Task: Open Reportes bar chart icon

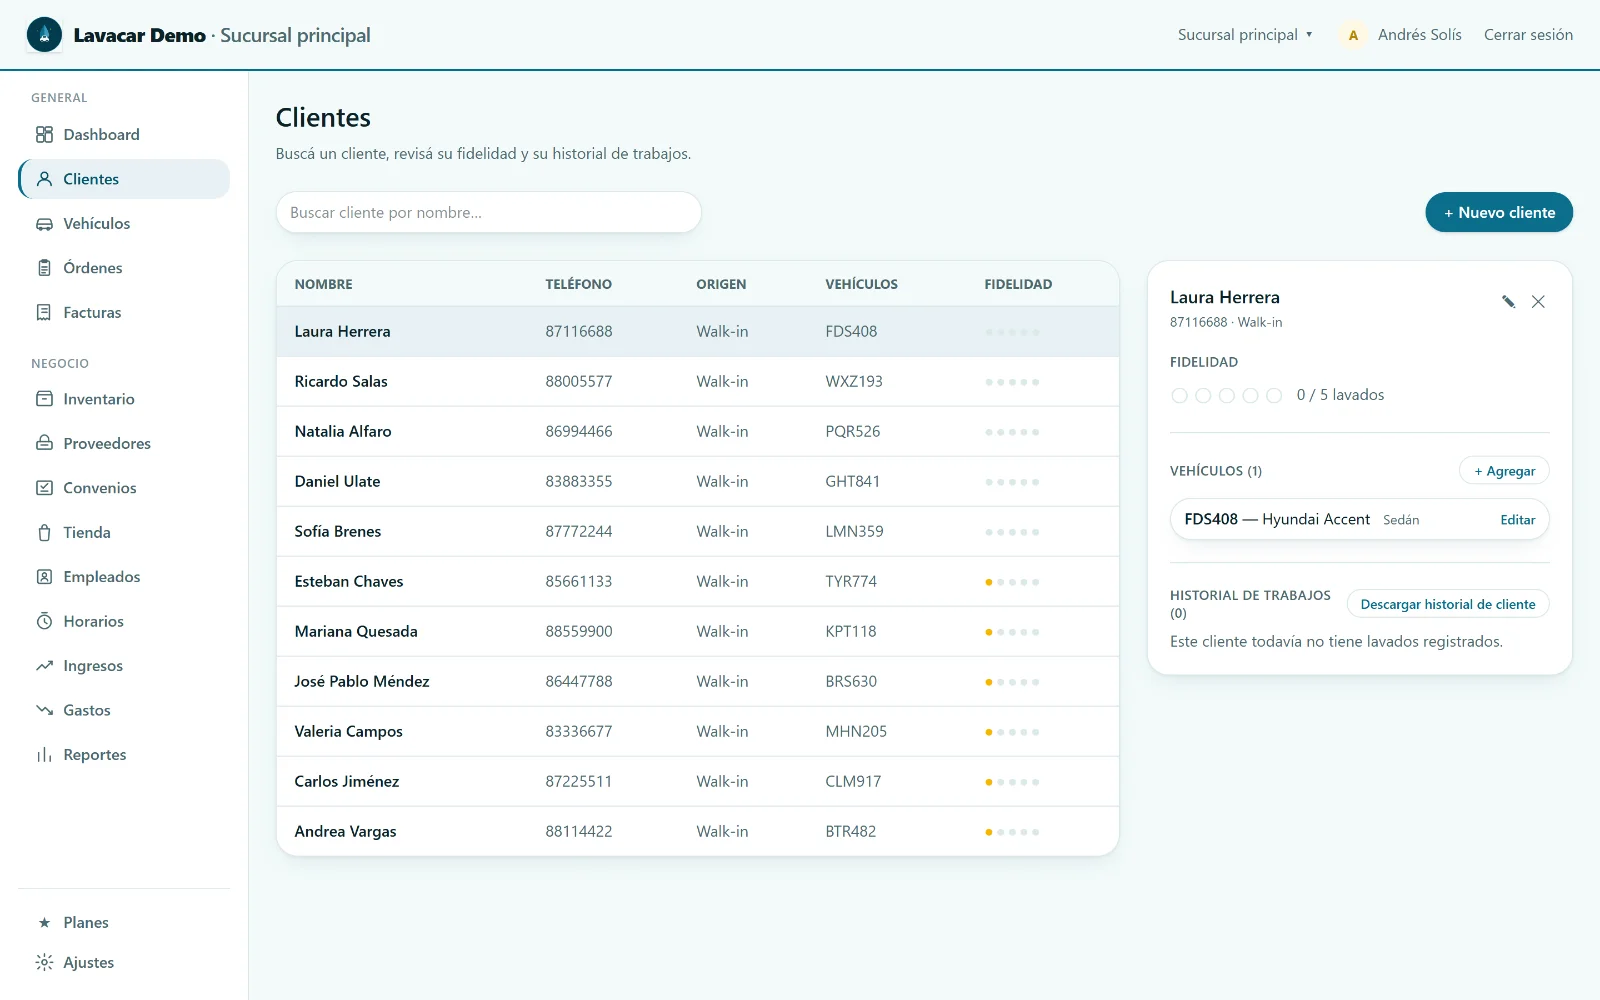Action: point(44,755)
